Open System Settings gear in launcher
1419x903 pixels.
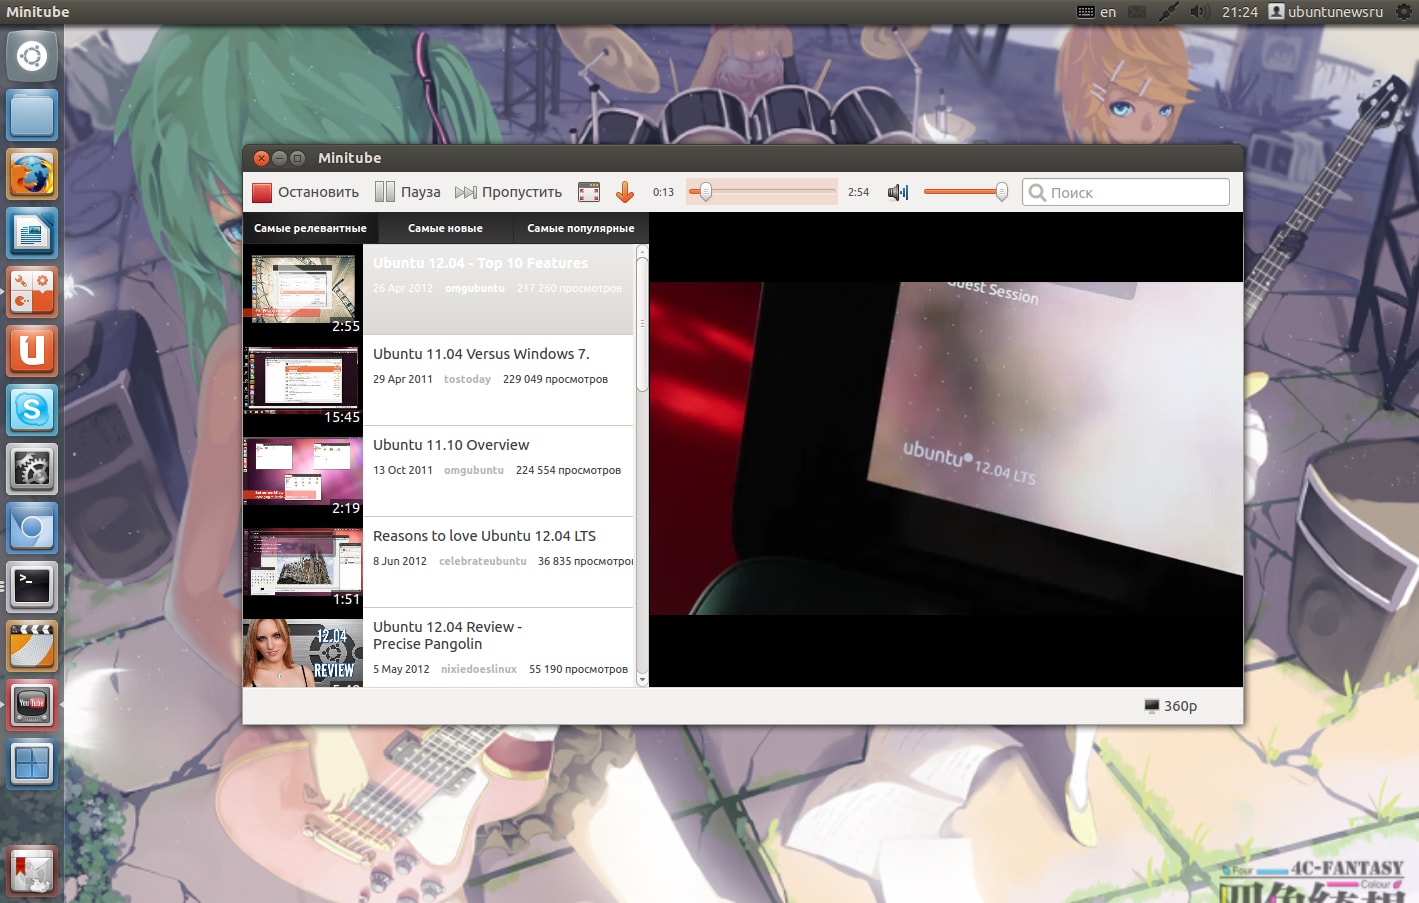(x=32, y=469)
